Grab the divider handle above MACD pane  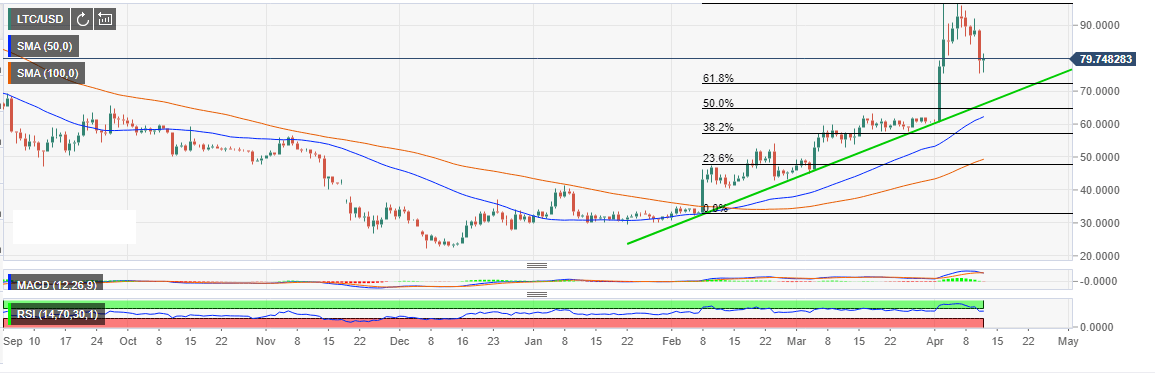pyautogui.click(x=537, y=265)
